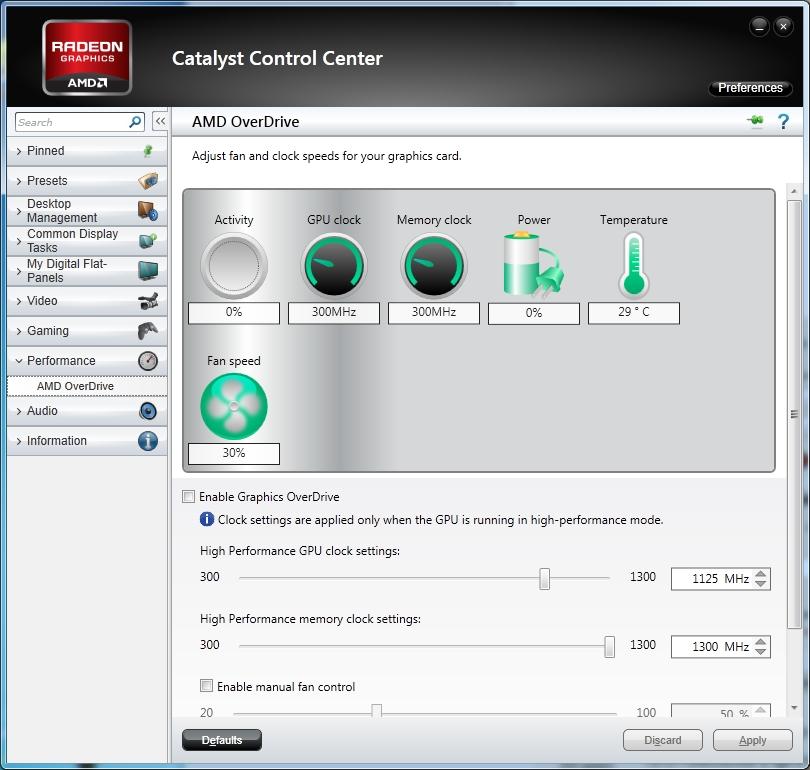The width and height of the screenshot is (810, 770).
Task: Click the 50 % fan speed field
Action: point(721,711)
